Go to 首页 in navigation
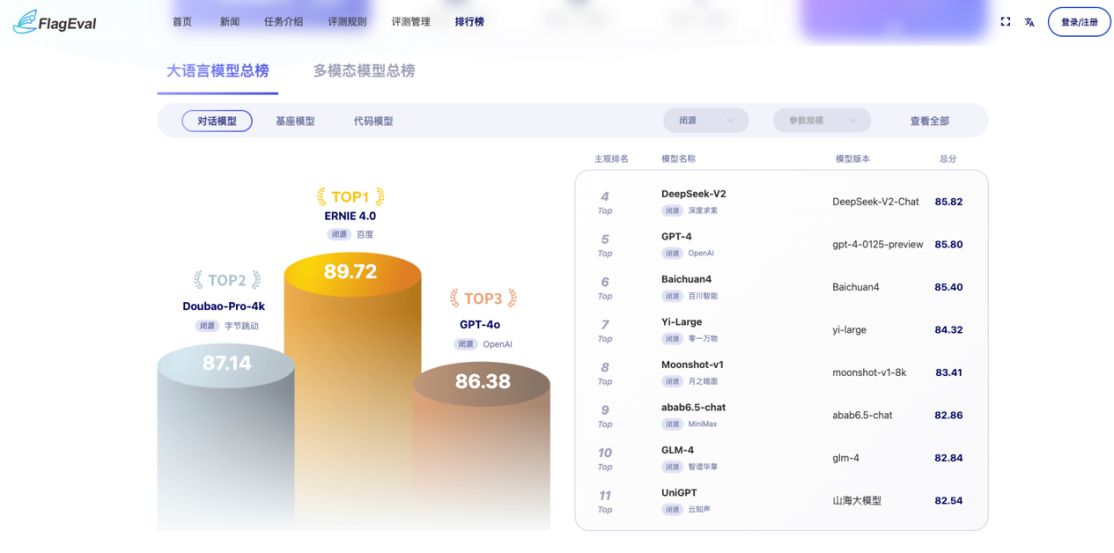 [x=182, y=22]
